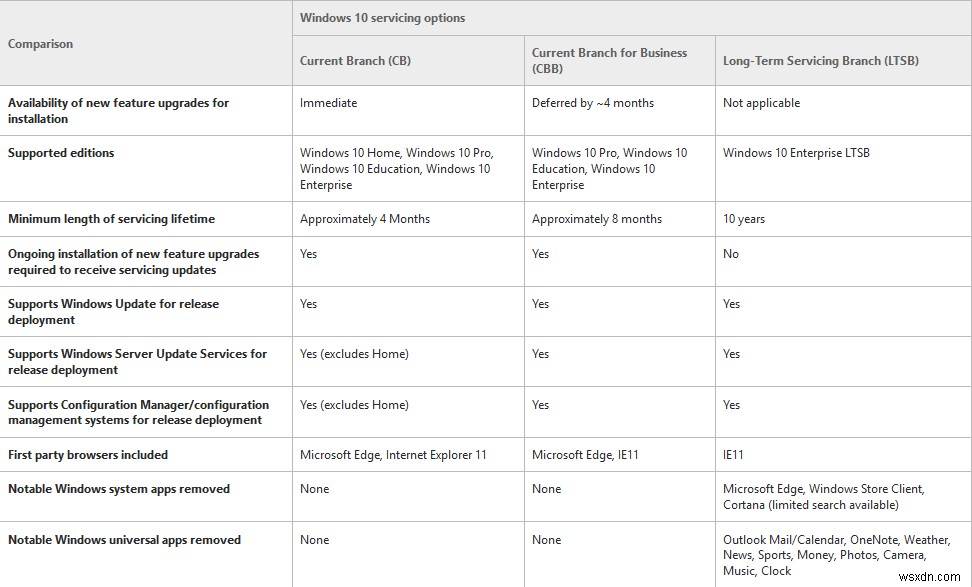Select the Deferred by ~4 months cell
Viewport: 972px width, 587px height.
coord(592,103)
